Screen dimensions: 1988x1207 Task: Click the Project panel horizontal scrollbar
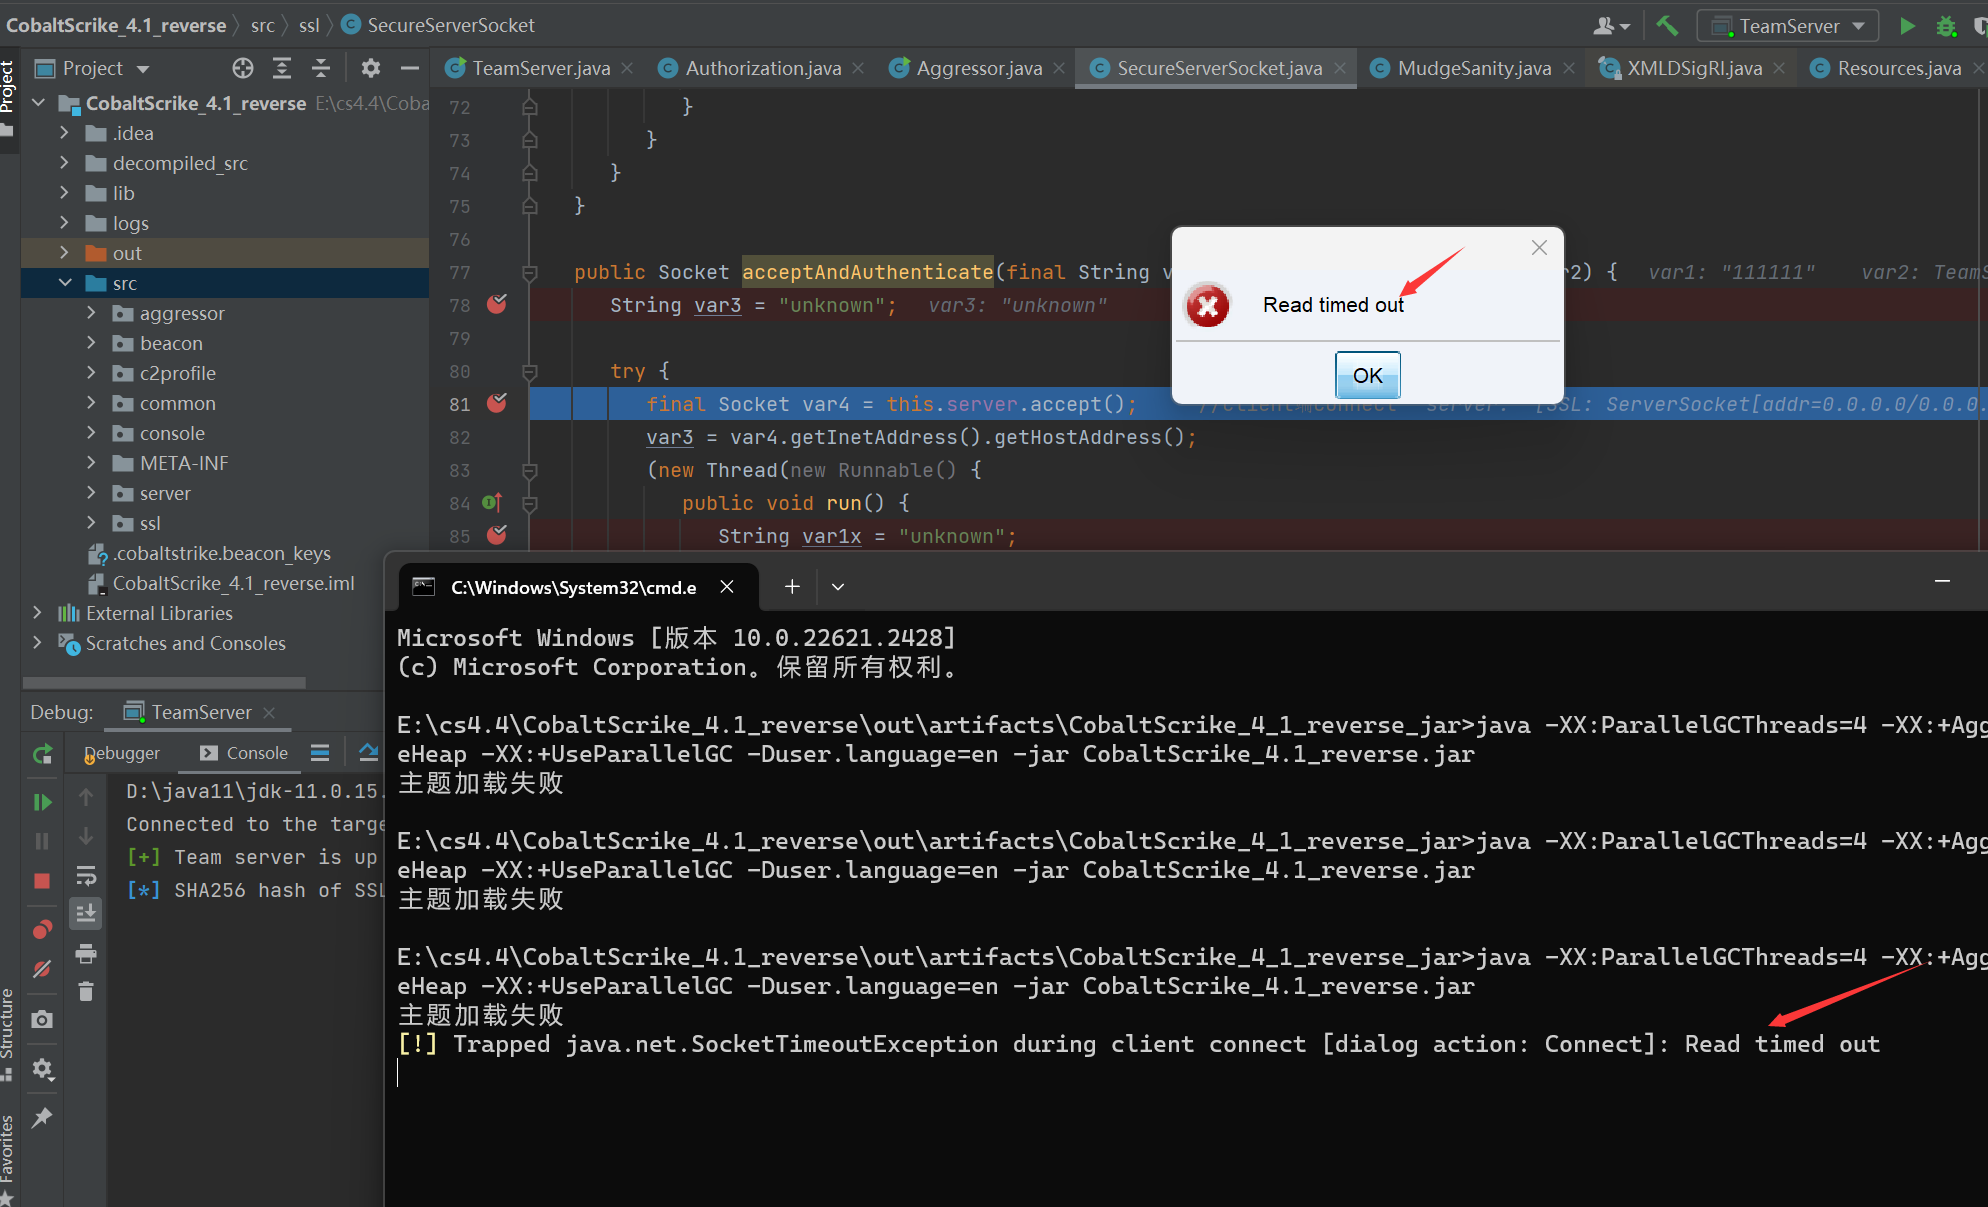click(x=164, y=683)
